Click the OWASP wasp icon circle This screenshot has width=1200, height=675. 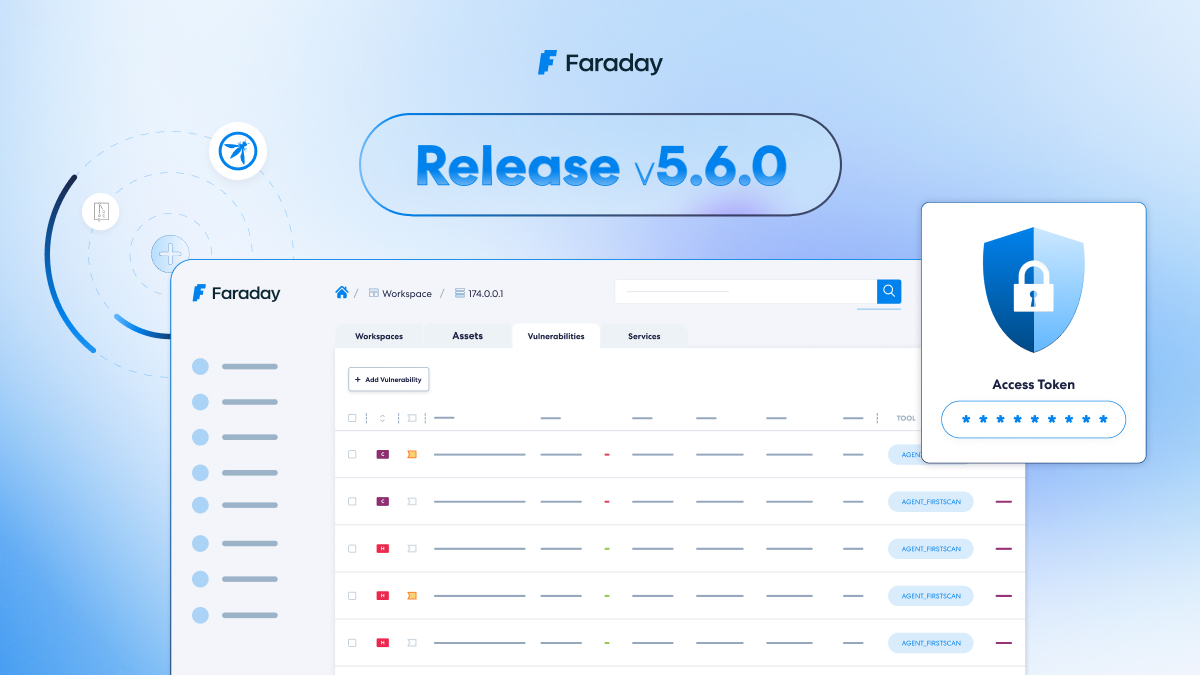click(x=238, y=152)
